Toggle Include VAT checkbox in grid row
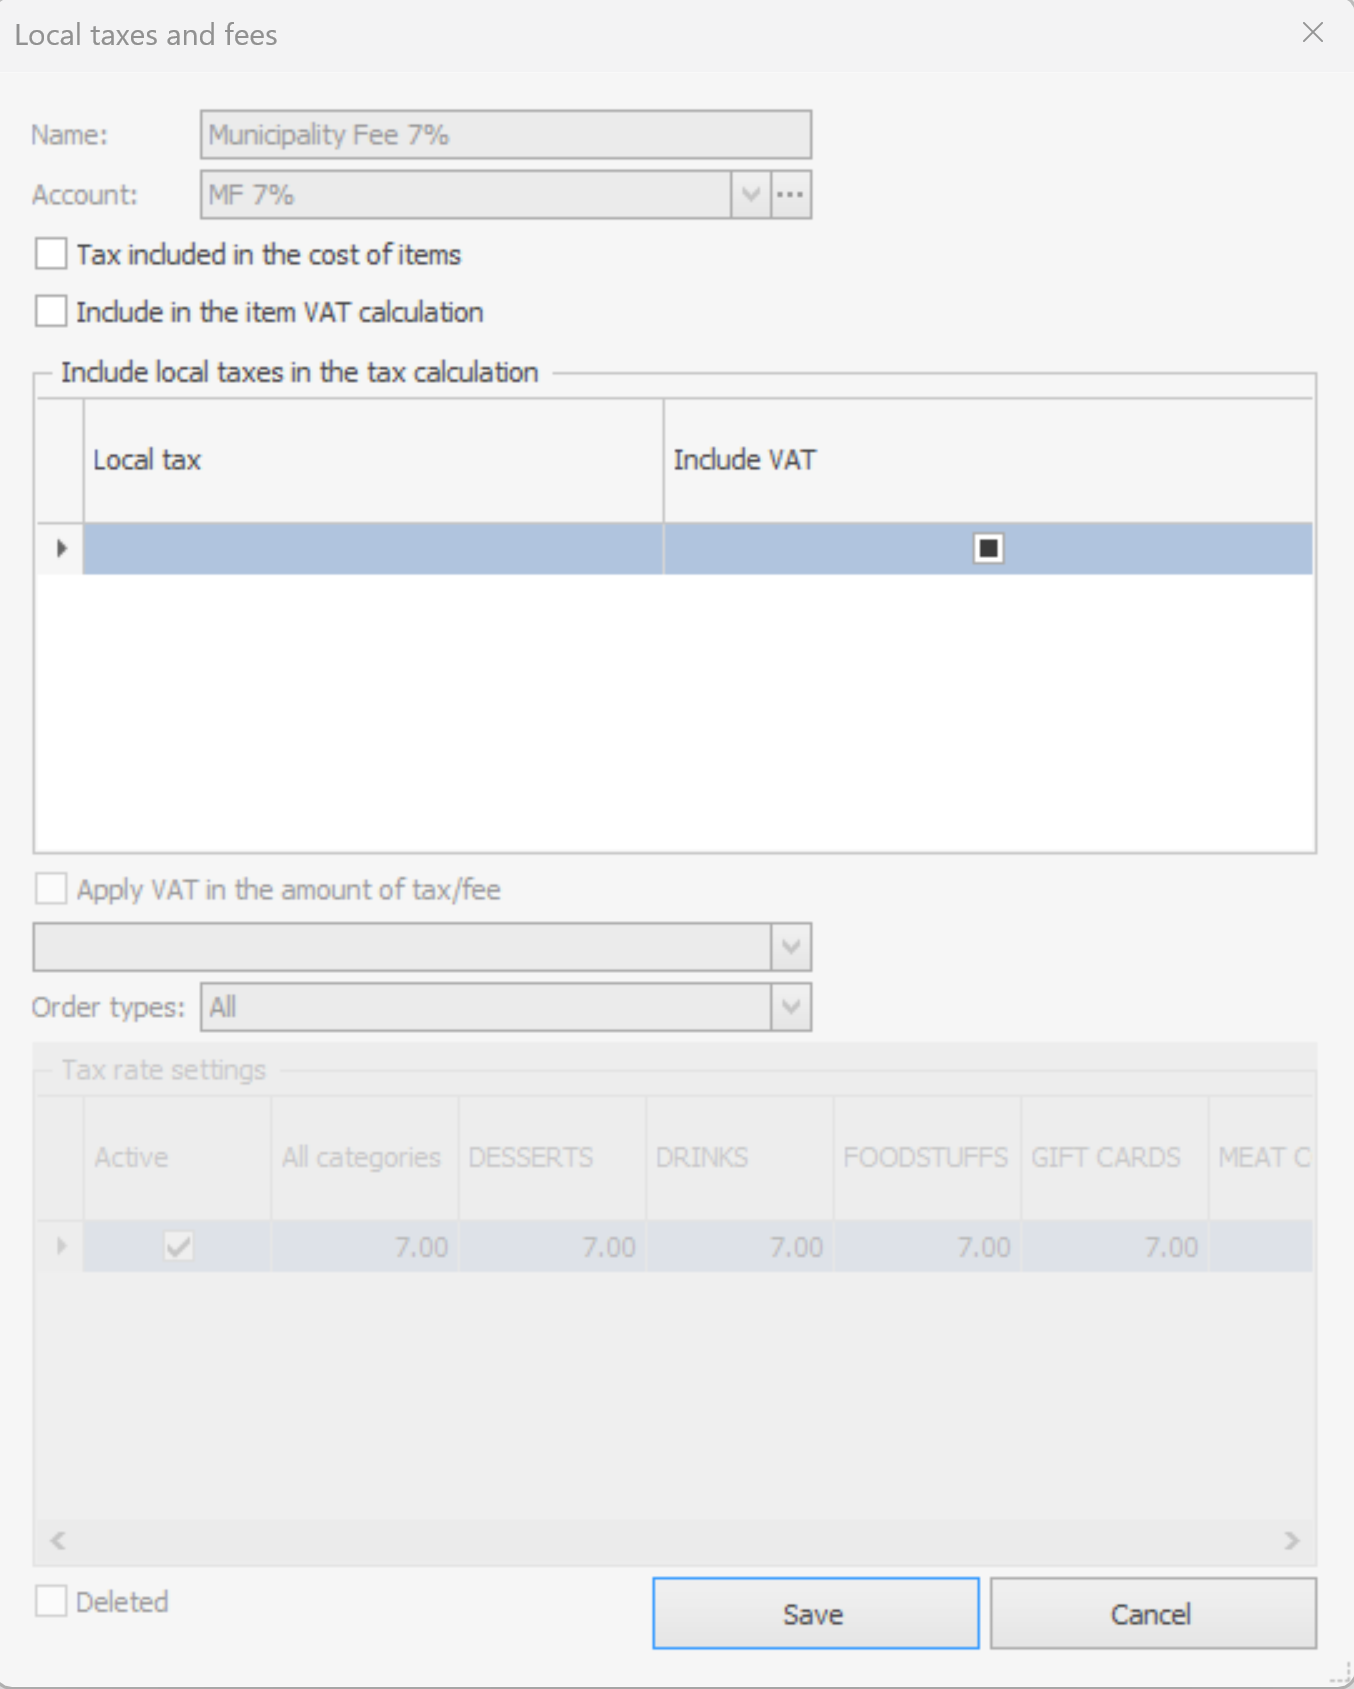Screen dimensions: 1354x1689 point(989,548)
